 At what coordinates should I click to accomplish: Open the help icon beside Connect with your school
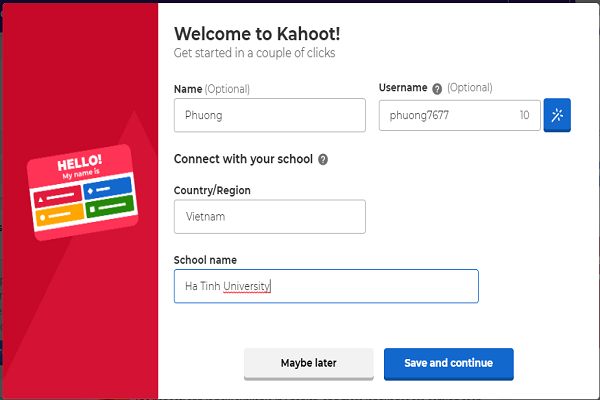point(323,159)
